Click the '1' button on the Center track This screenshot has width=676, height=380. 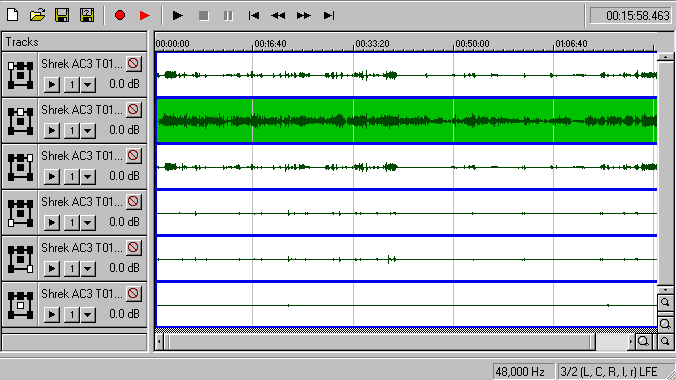72,131
